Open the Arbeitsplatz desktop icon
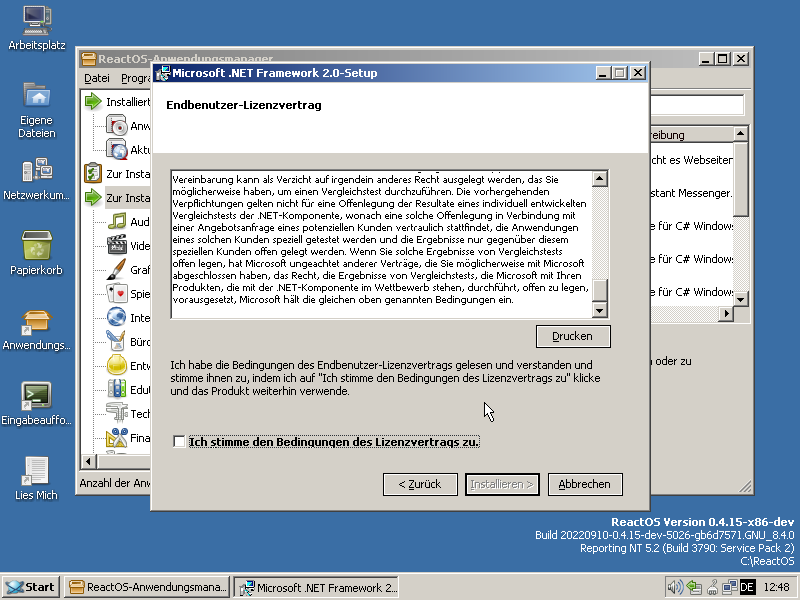 37,20
